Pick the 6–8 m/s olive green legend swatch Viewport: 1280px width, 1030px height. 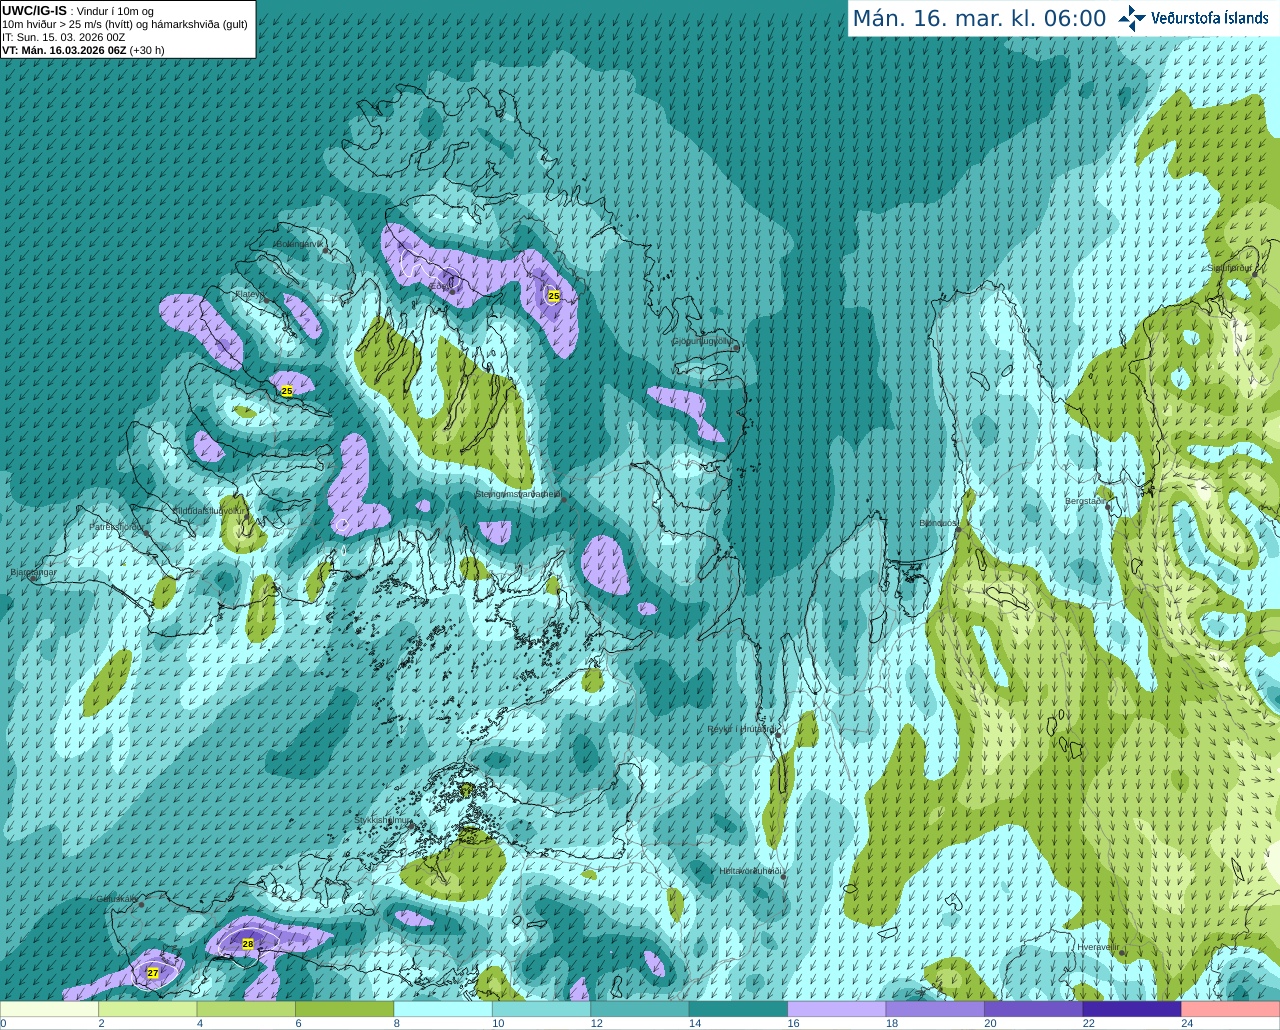pyautogui.click(x=345, y=1009)
